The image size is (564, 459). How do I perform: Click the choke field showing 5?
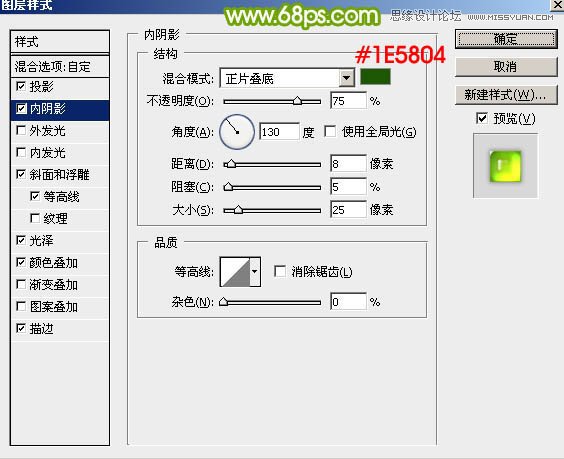[348, 187]
